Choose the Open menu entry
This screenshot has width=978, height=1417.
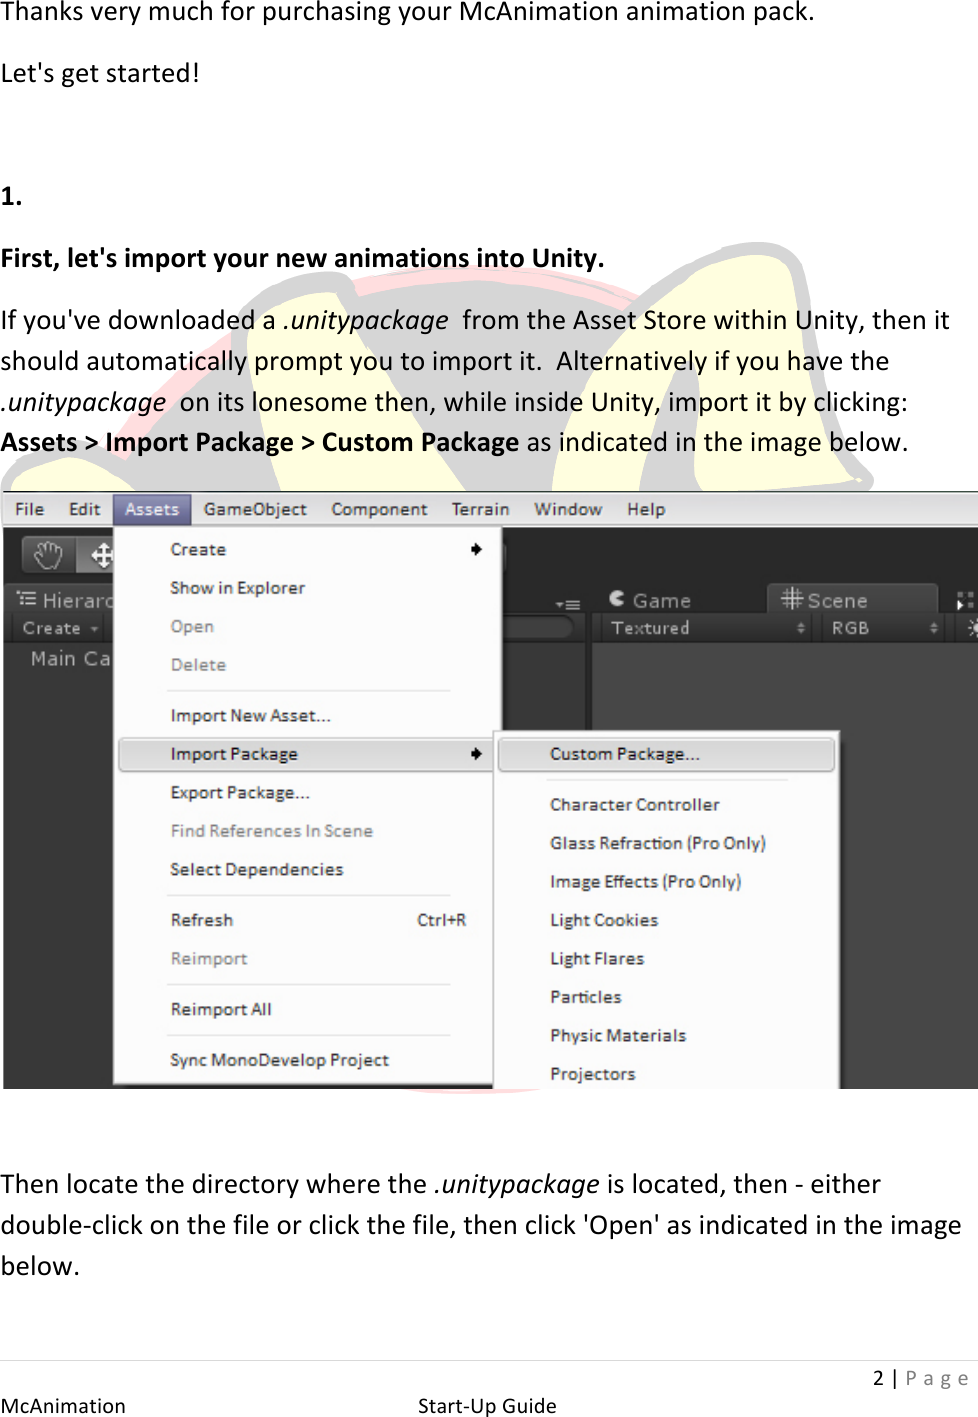(x=192, y=626)
